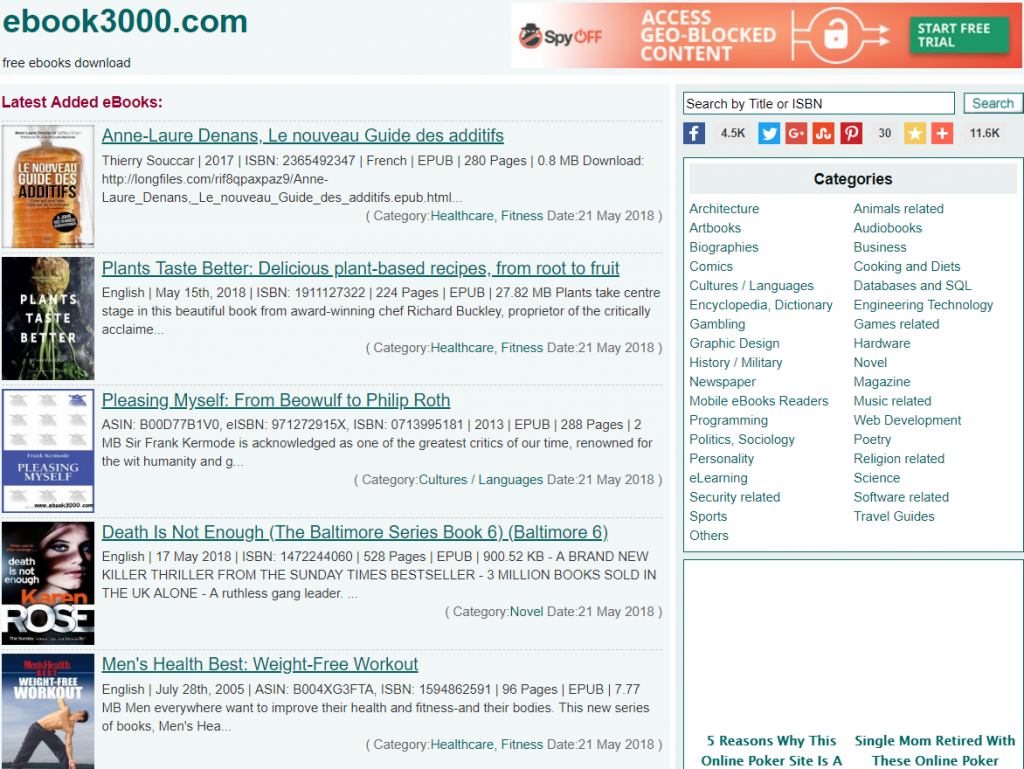This screenshot has height=769, width=1024.
Task: Browse the Animals related category
Action: 899,209
